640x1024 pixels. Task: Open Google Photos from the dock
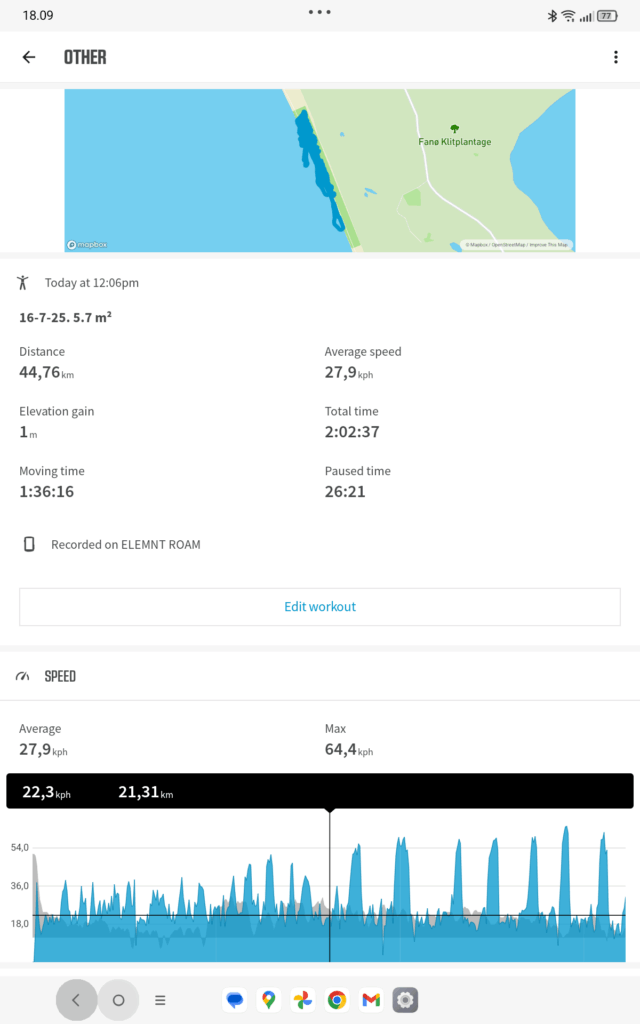tap(303, 1000)
